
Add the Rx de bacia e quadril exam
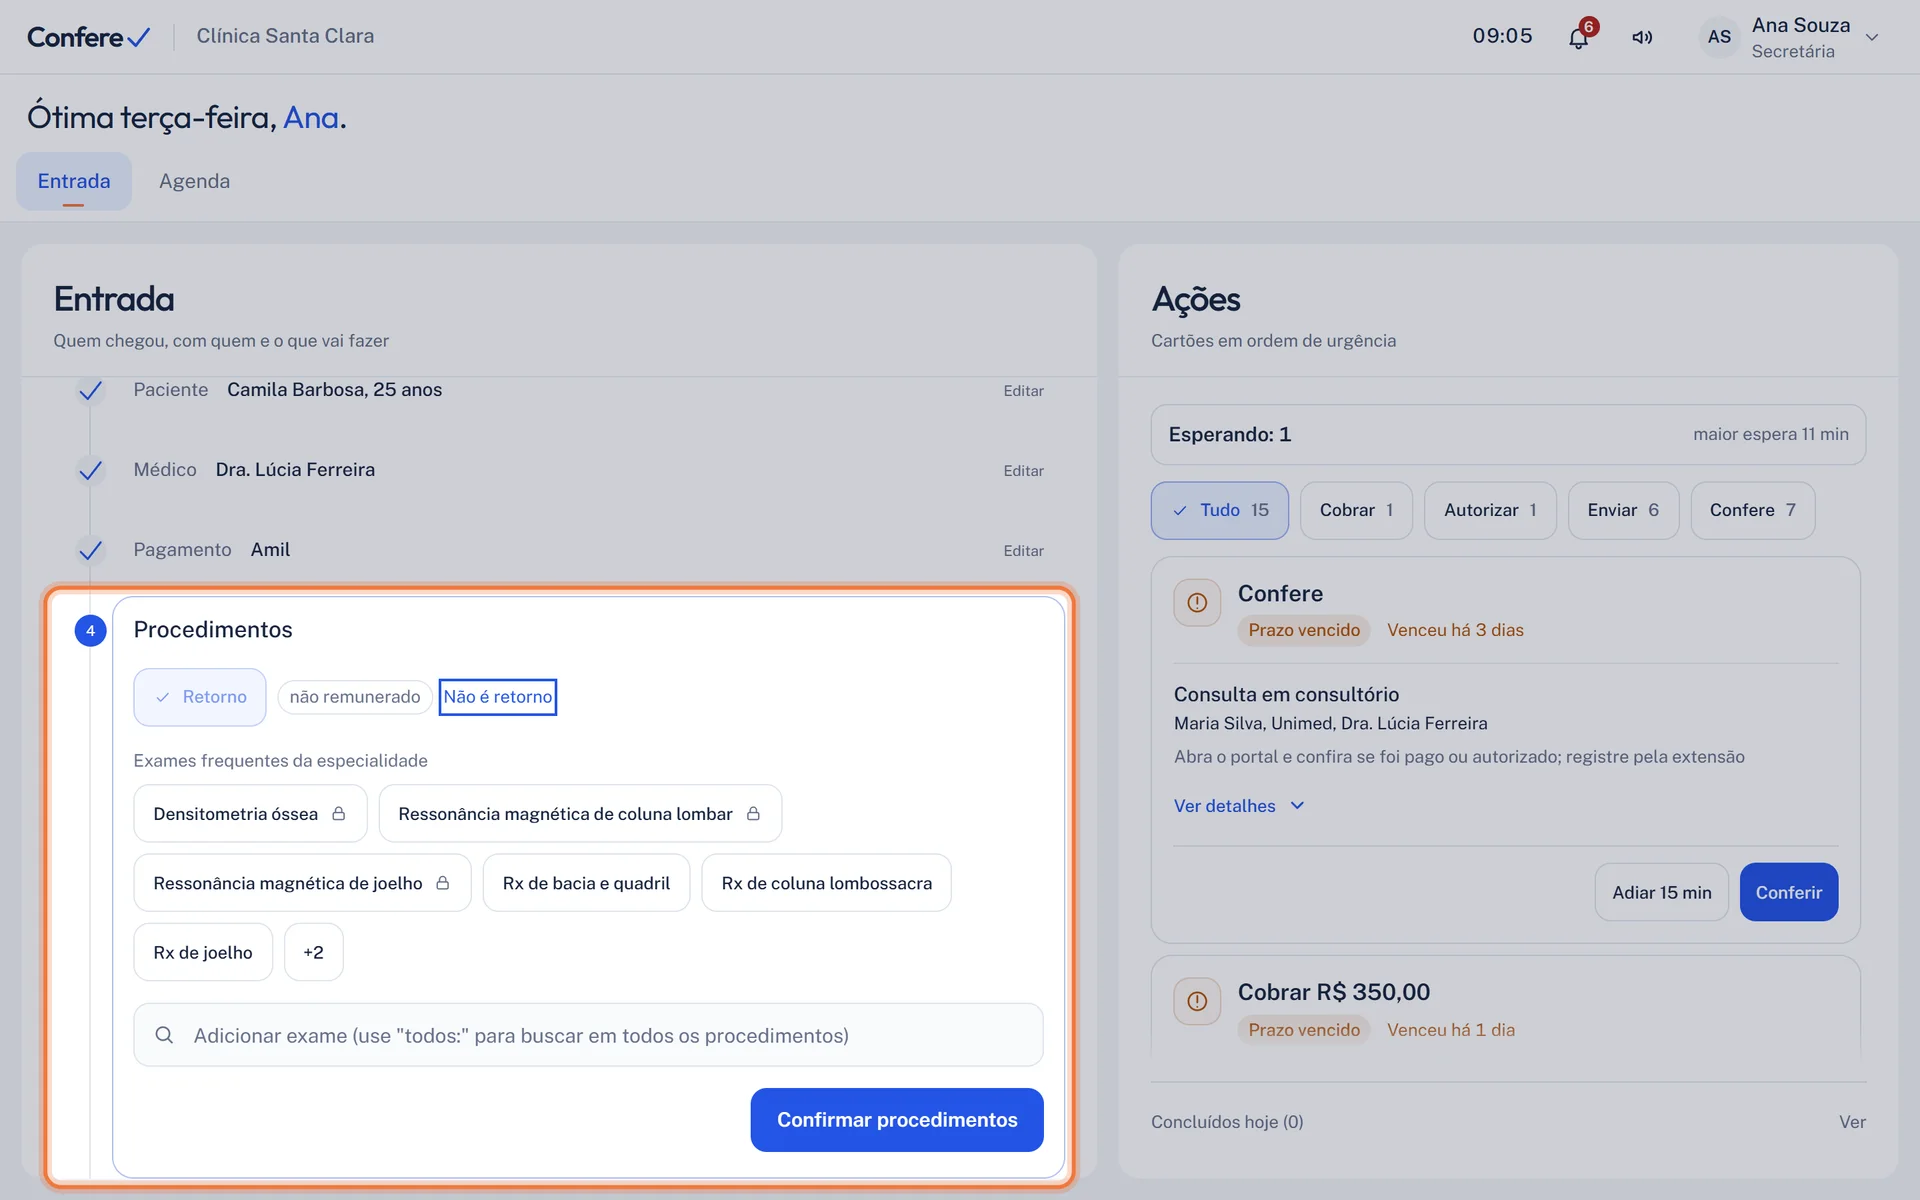point(586,883)
